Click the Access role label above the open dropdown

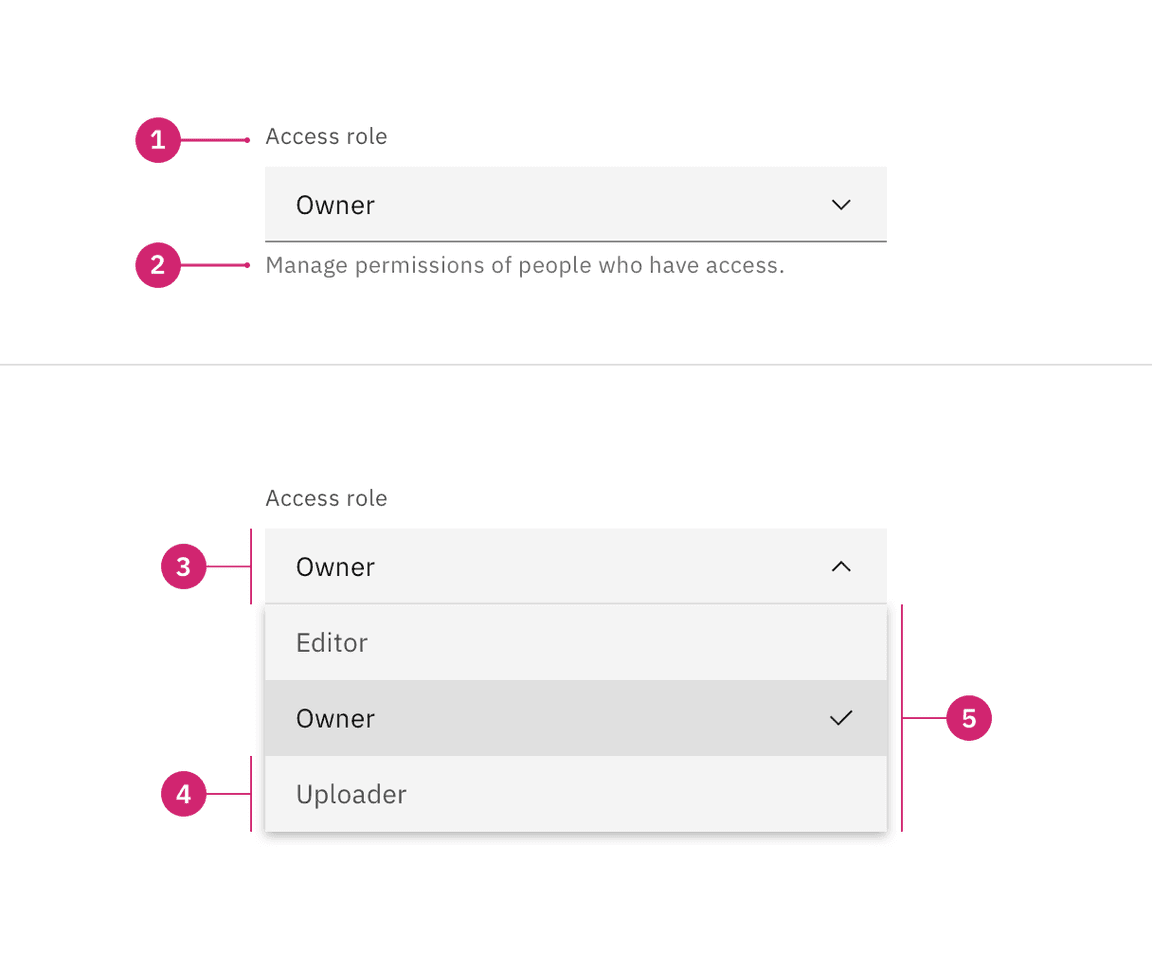[x=326, y=499]
